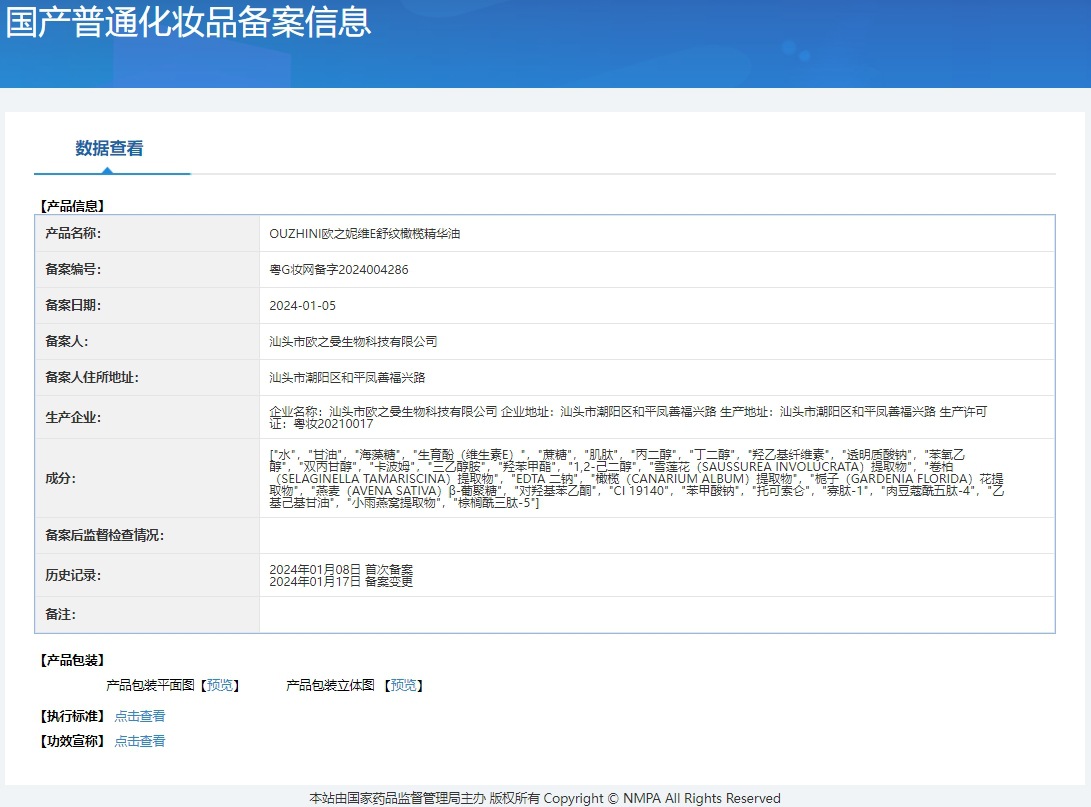The image size is (1091, 807).
Task: Click the 备案后监督检查情况 label cell
Action: (x=147, y=536)
